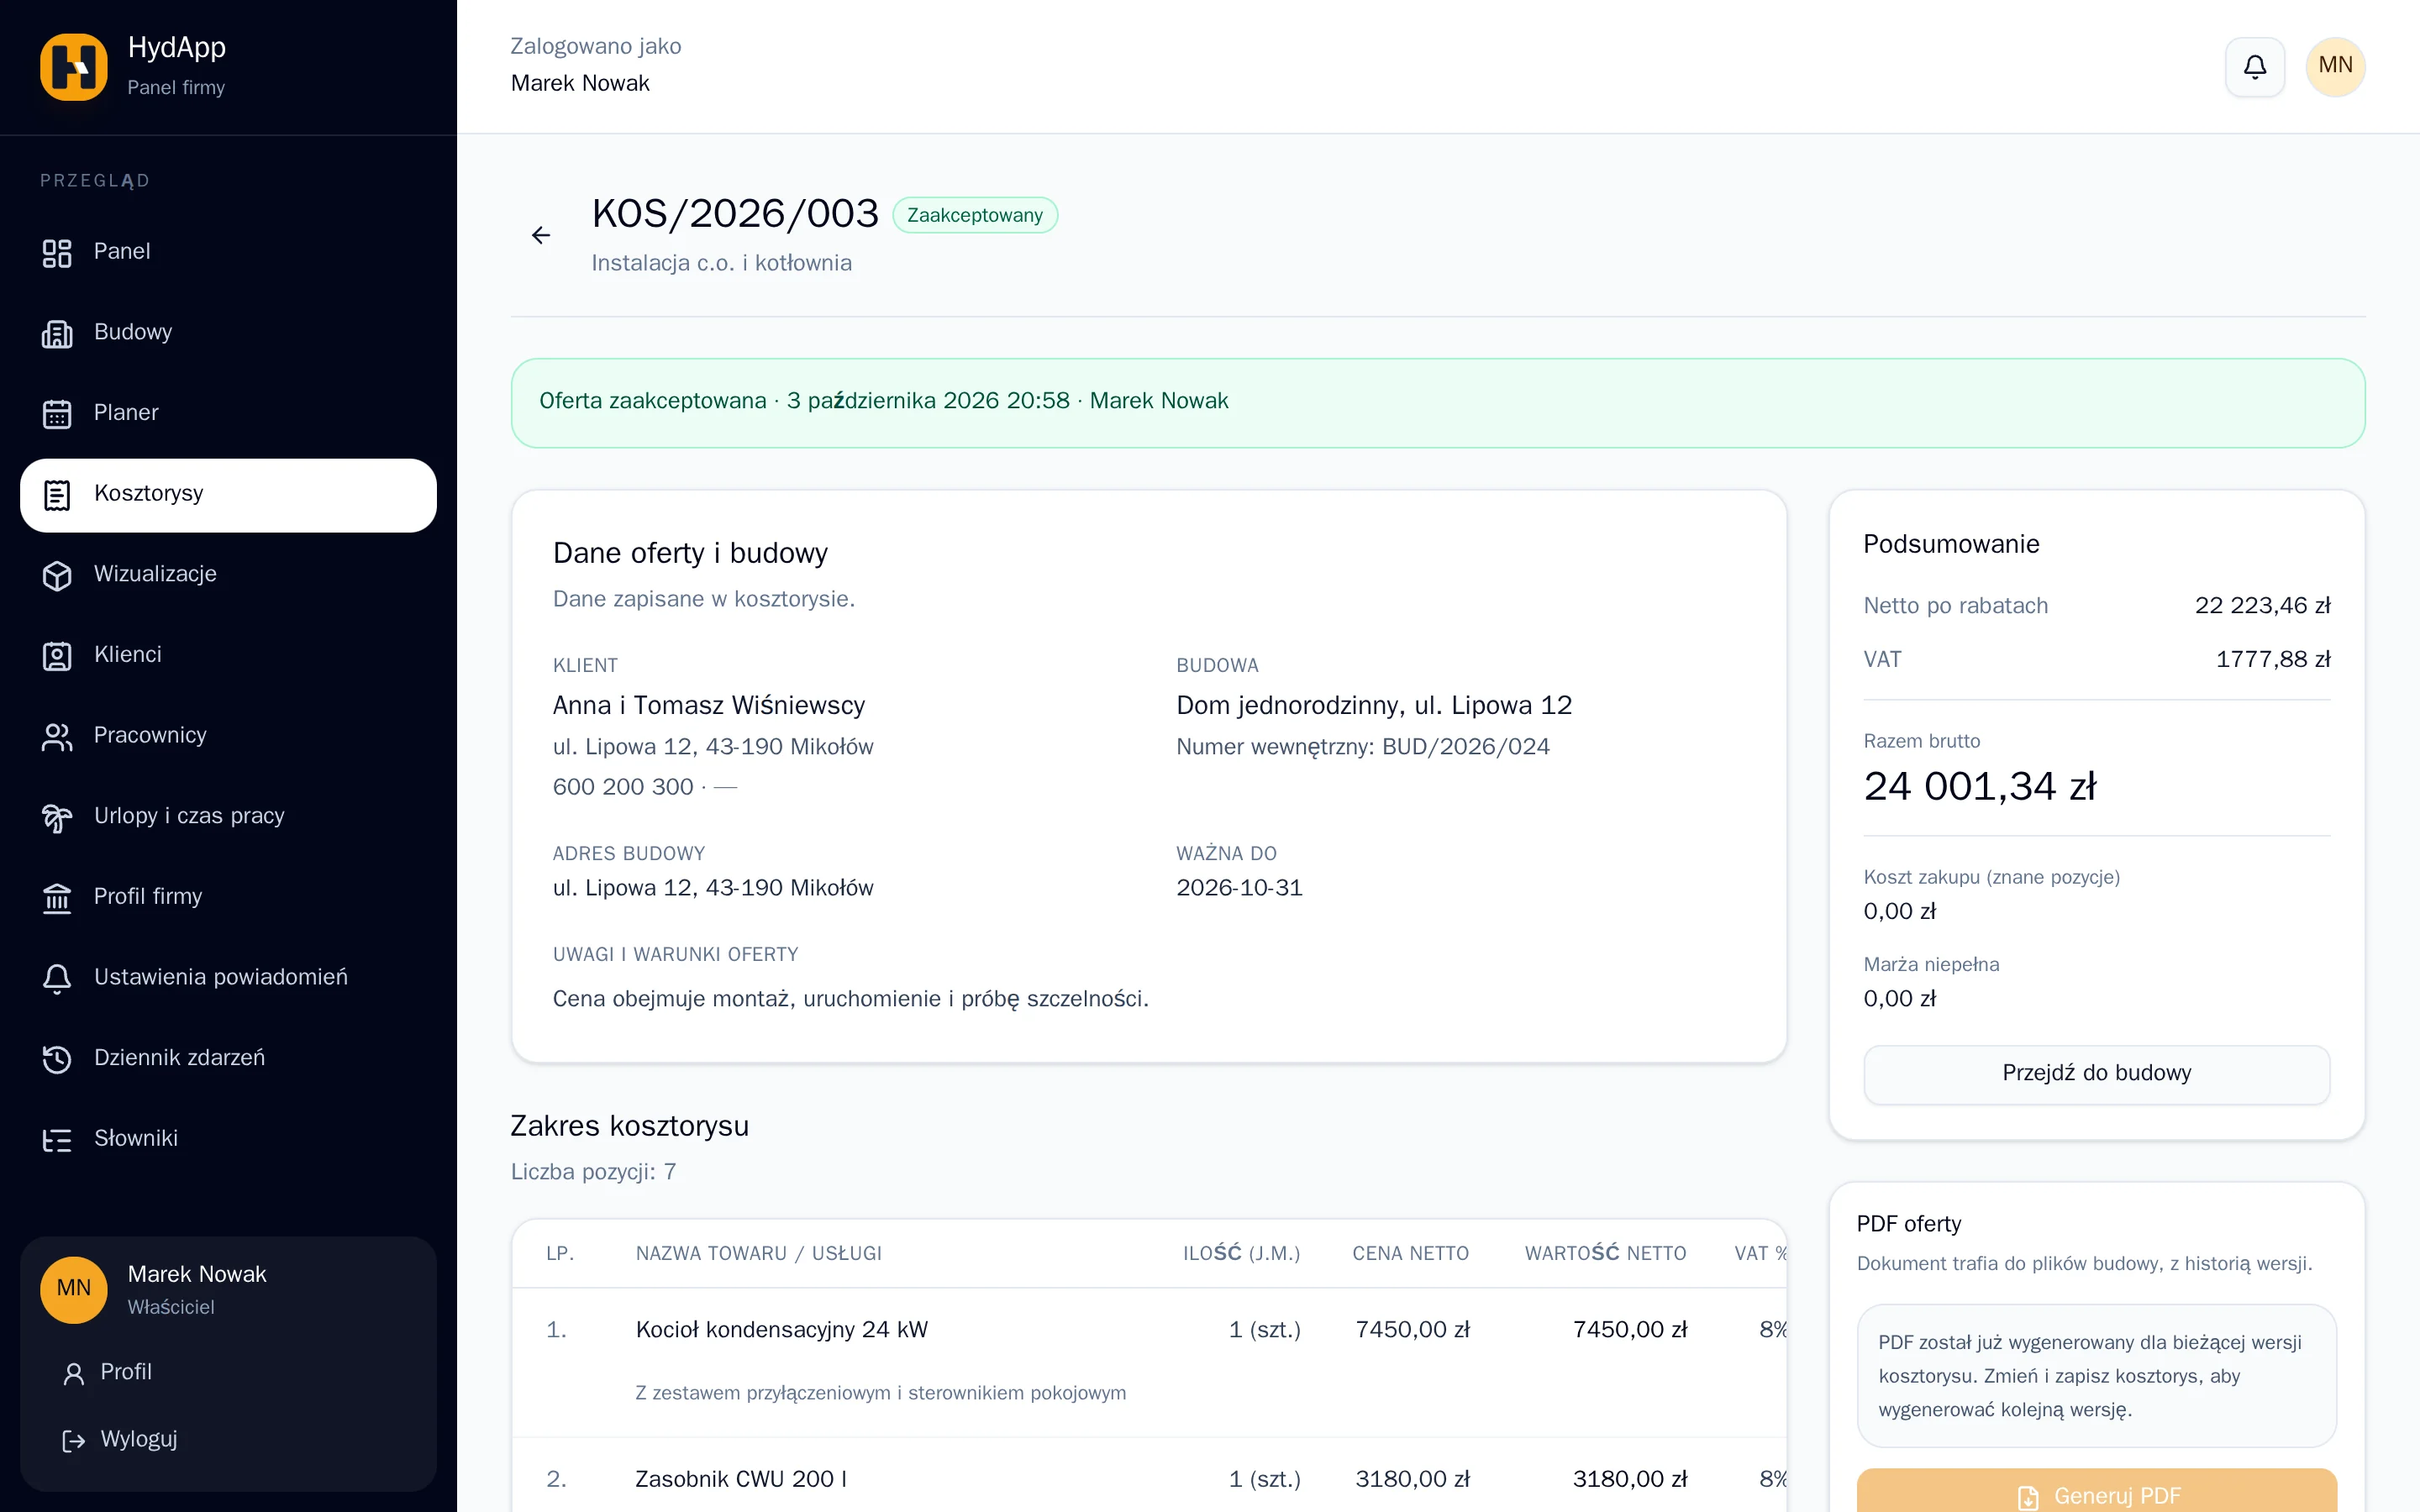The height and width of the screenshot is (1512, 2420).
Task: Click the Kocioł kondensacyjny 24 kW row
Action: click(1149, 1362)
